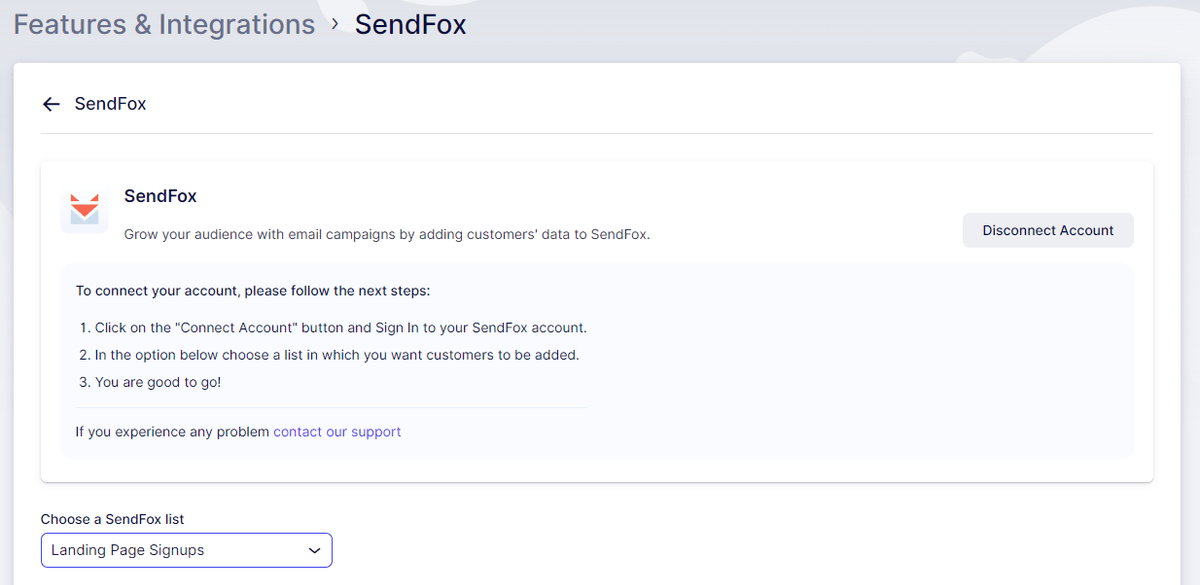The width and height of the screenshot is (1200, 585).
Task: Click the SendFox integration card title
Action: [x=160, y=196]
